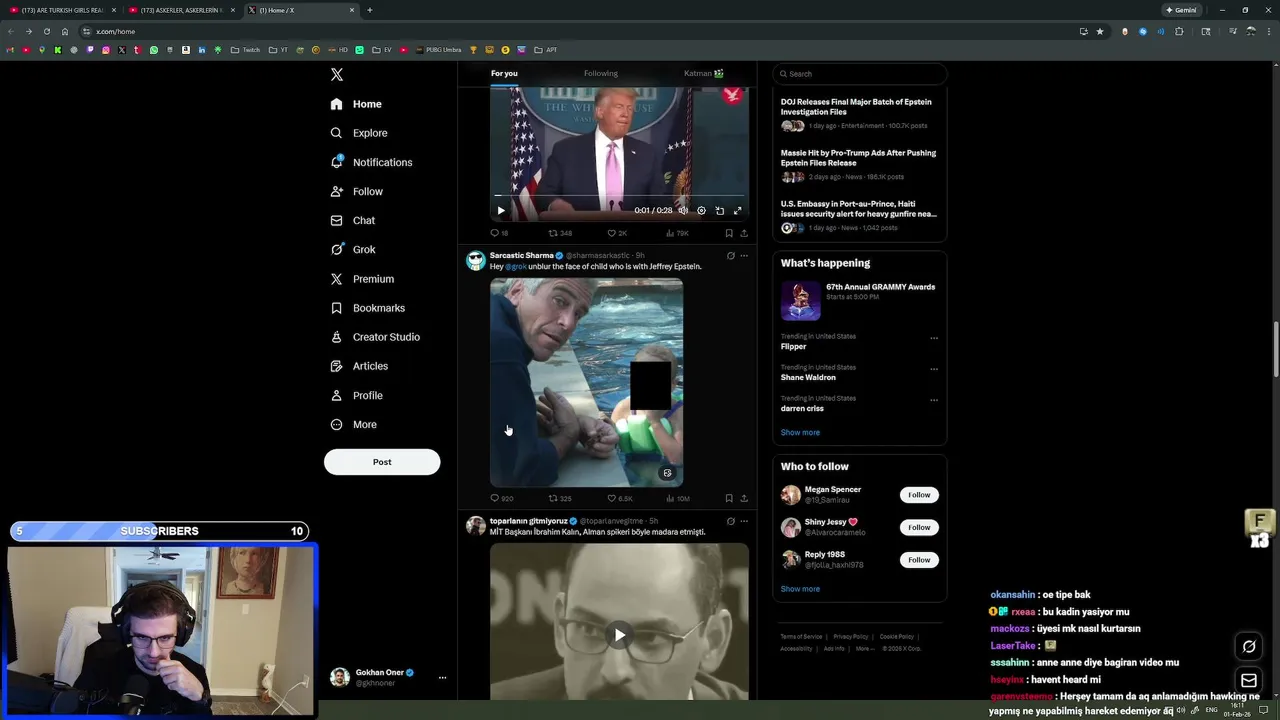This screenshot has height=720, width=1280.
Task: Seek the video progress bar
Action: tap(619, 196)
